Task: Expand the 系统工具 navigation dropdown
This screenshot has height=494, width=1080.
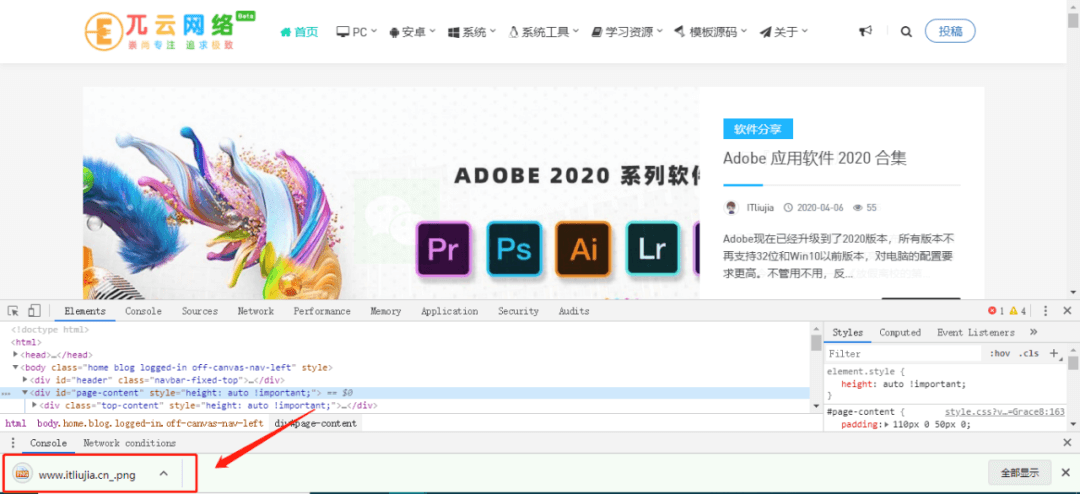Action: point(544,32)
